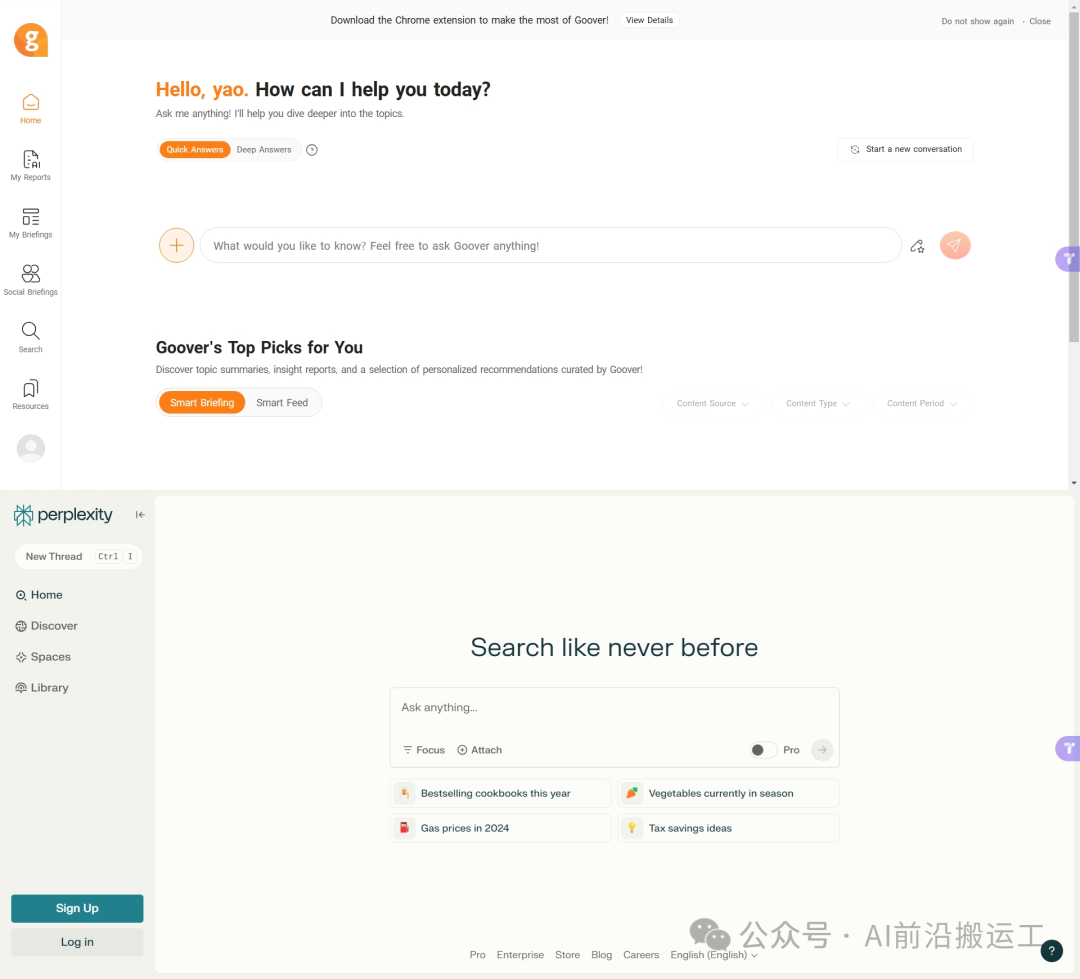Image resolution: width=1080 pixels, height=979 pixels.
Task: Click the Perplexity Ask anything field
Action: tap(614, 708)
